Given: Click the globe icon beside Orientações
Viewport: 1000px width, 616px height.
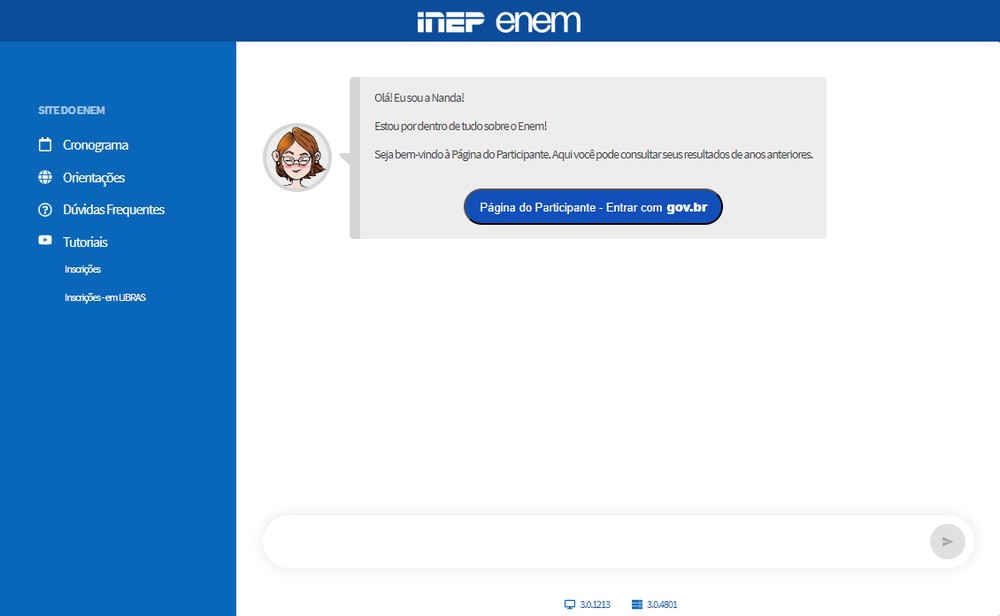Looking at the screenshot, I should tap(45, 178).
